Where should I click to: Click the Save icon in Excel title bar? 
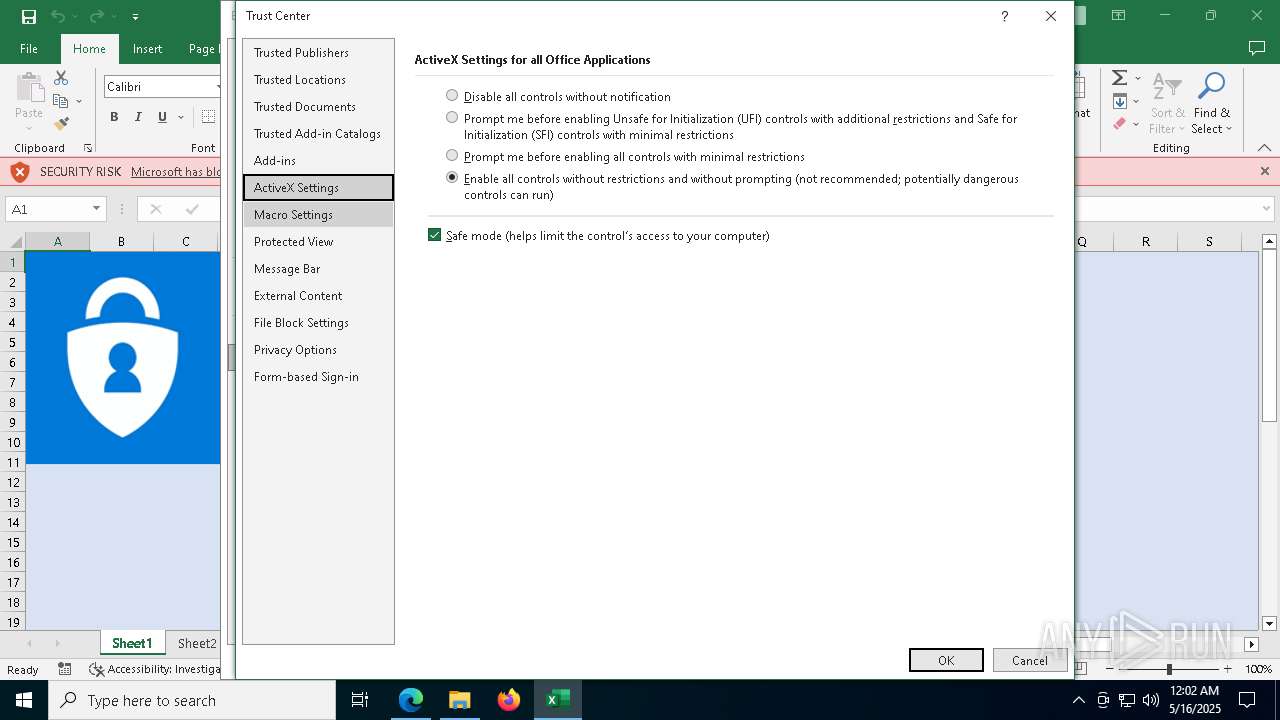[x=29, y=16]
